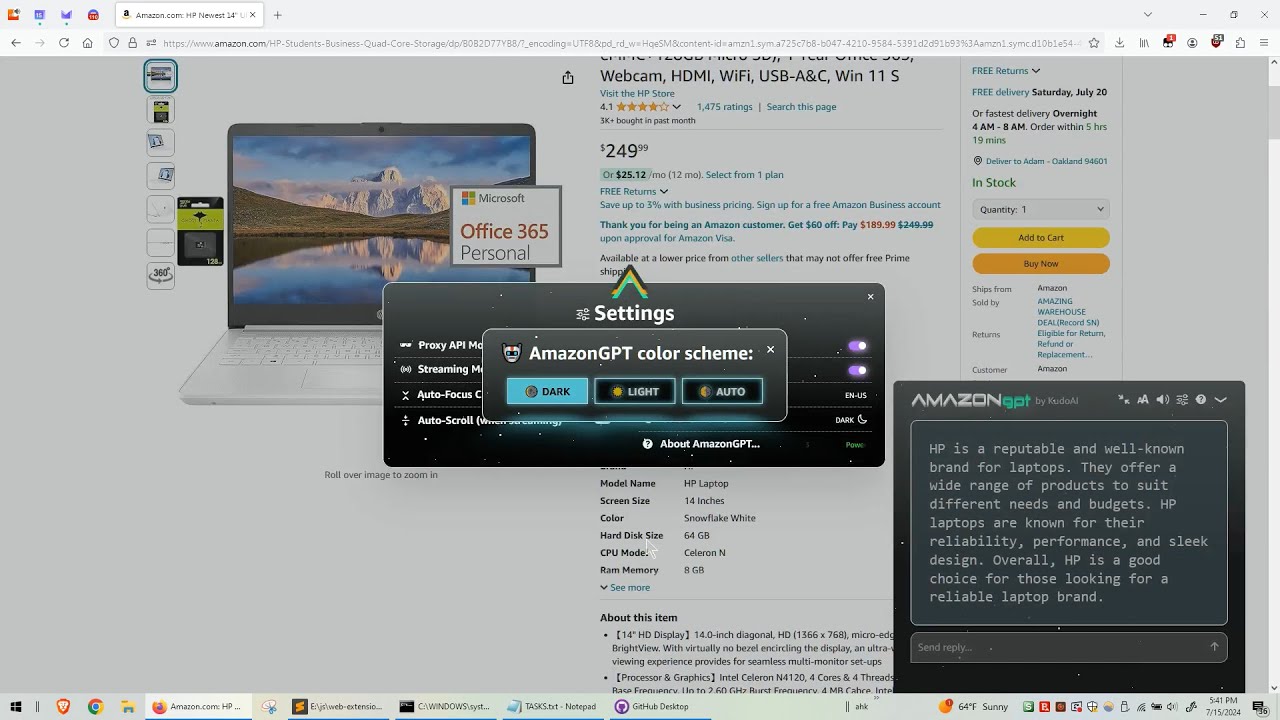Toggle the Streaming Mode switch
This screenshot has height=720, width=1280.
857,370
